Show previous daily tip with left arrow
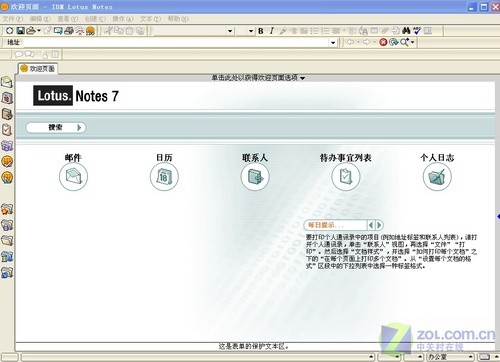This screenshot has width=500, height=362. coord(371,225)
